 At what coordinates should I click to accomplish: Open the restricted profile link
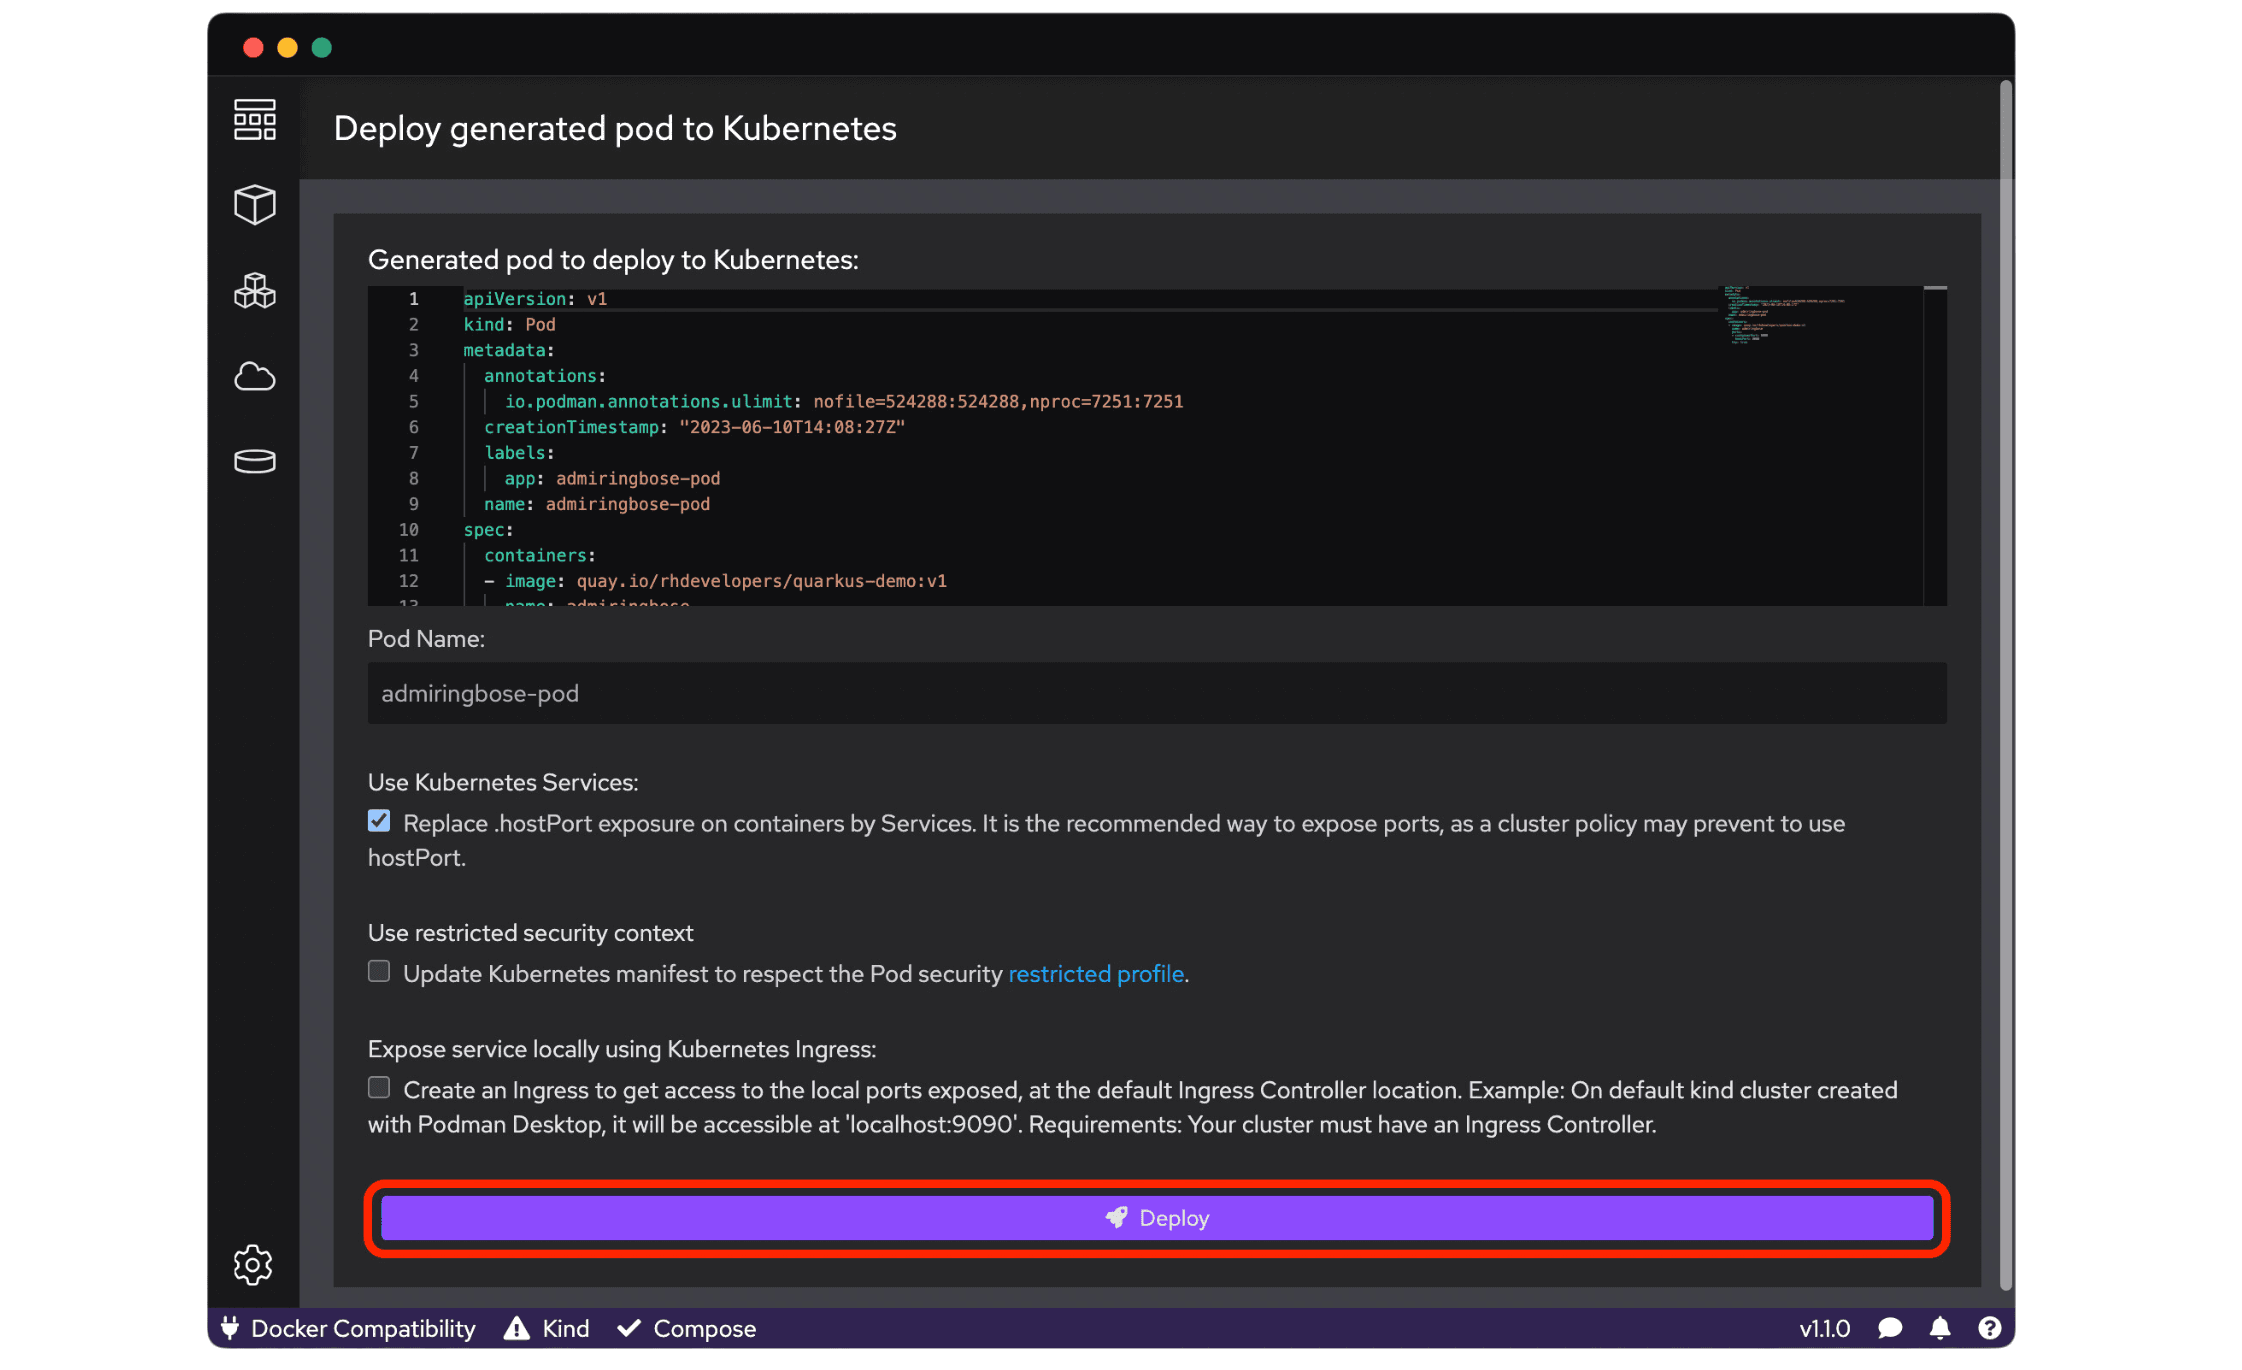pos(1096,974)
